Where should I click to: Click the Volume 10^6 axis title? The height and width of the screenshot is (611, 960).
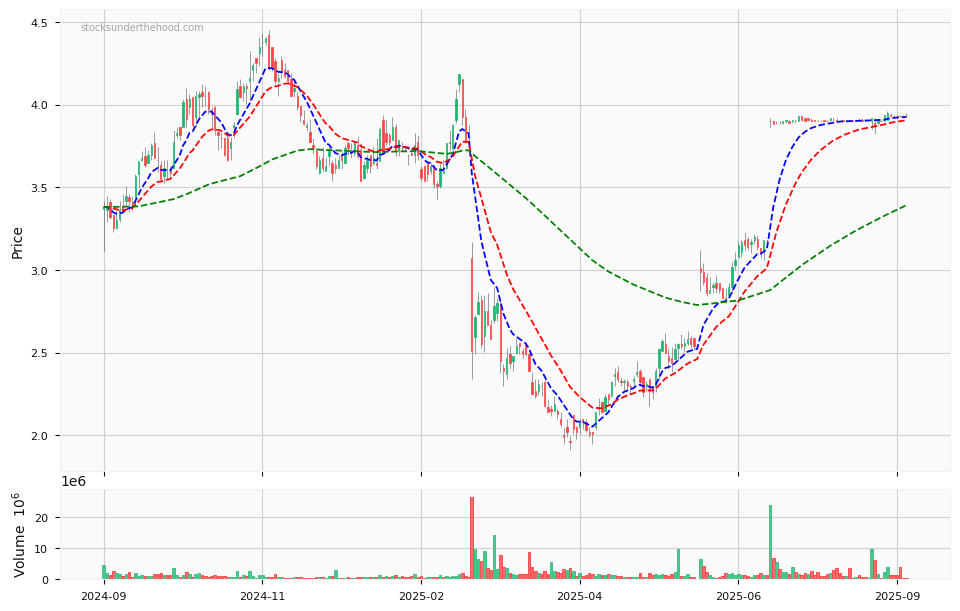click(19, 534)
